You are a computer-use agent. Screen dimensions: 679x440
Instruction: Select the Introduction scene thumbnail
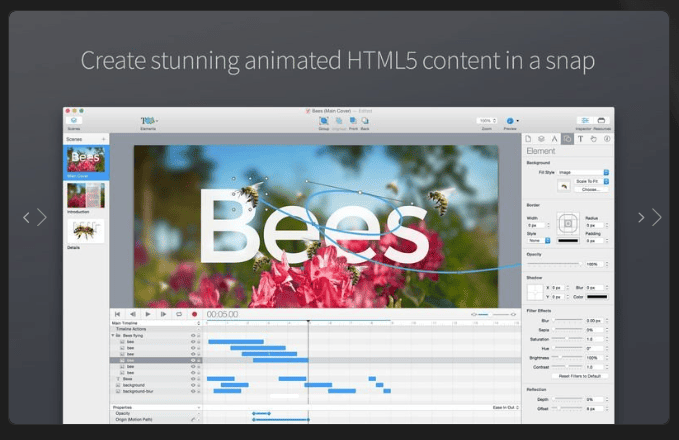[x=86, y=195]
